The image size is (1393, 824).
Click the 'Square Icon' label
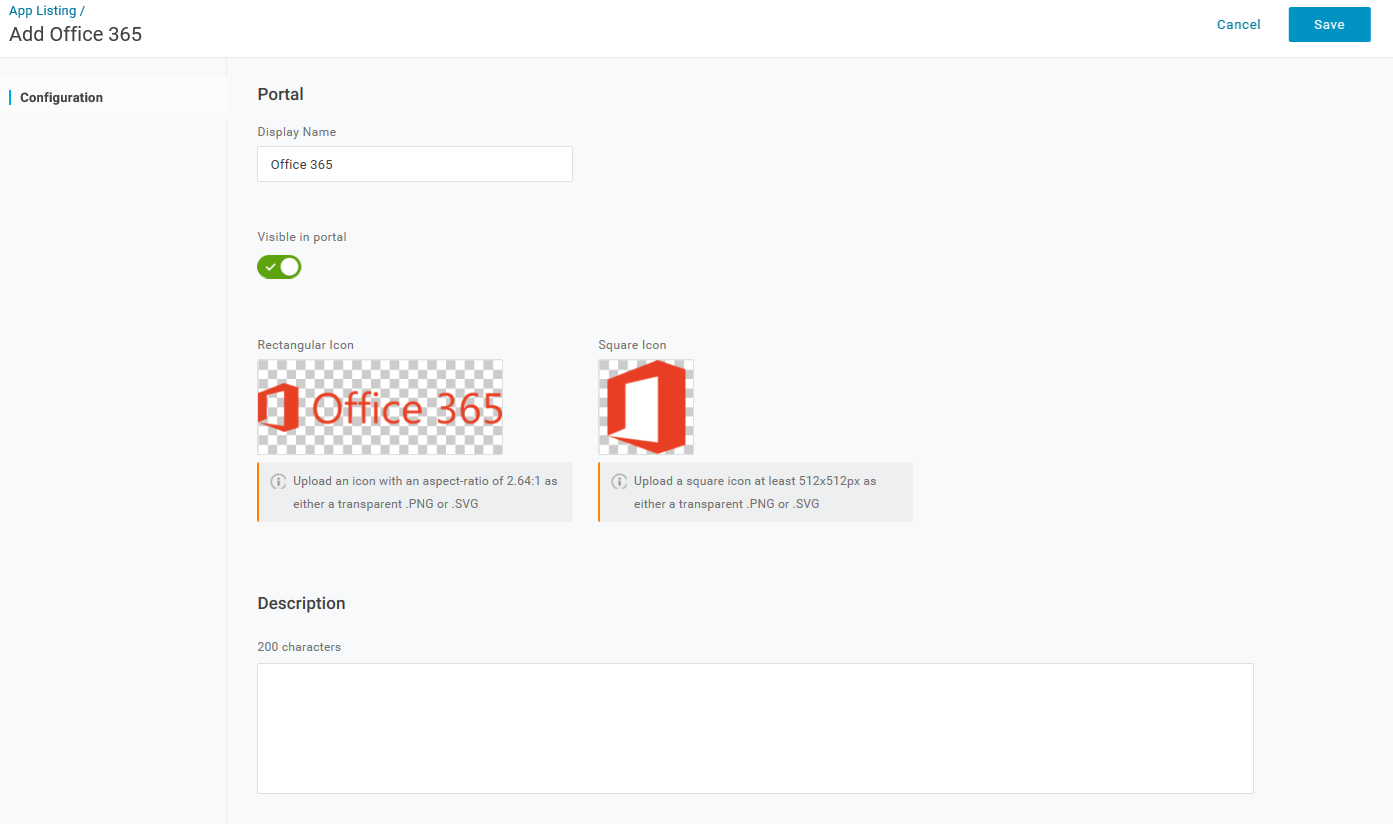(632, 345)
